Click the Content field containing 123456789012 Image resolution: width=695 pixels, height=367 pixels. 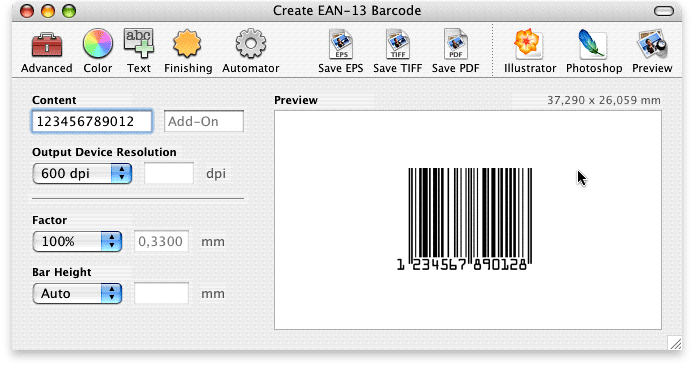coord(92,121)
